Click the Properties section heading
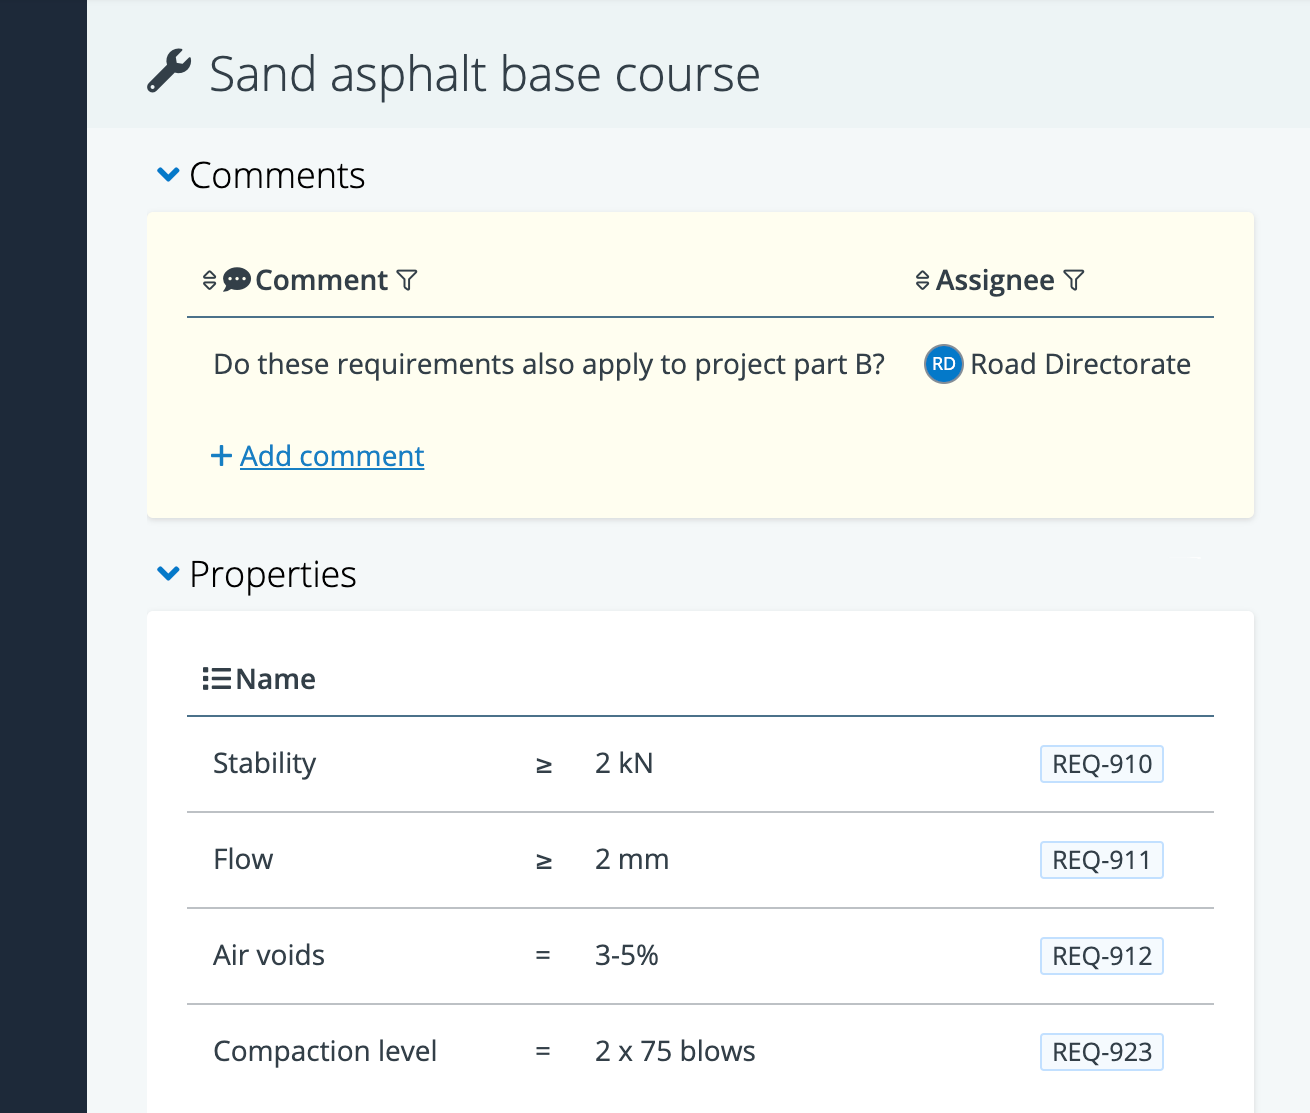The height and width of the screenshot is (1113, 1310). pos(273,575)
